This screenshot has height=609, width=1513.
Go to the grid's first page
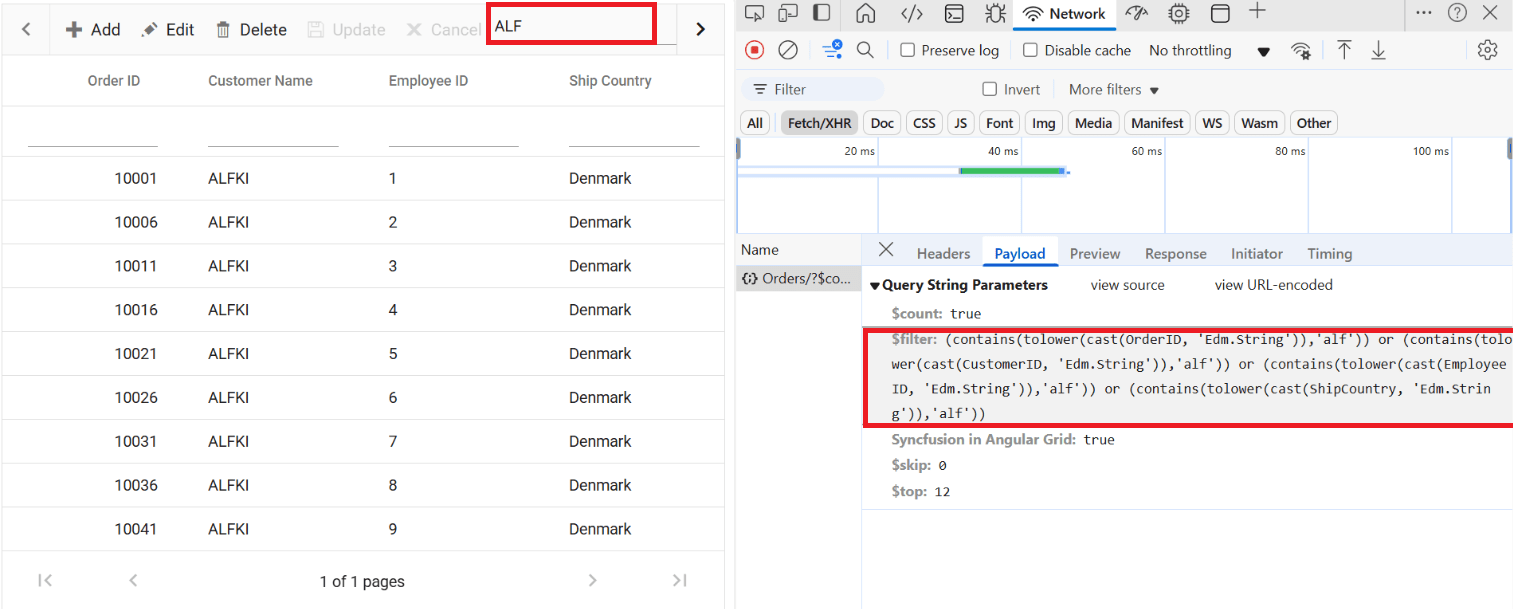tap(45, 580)
